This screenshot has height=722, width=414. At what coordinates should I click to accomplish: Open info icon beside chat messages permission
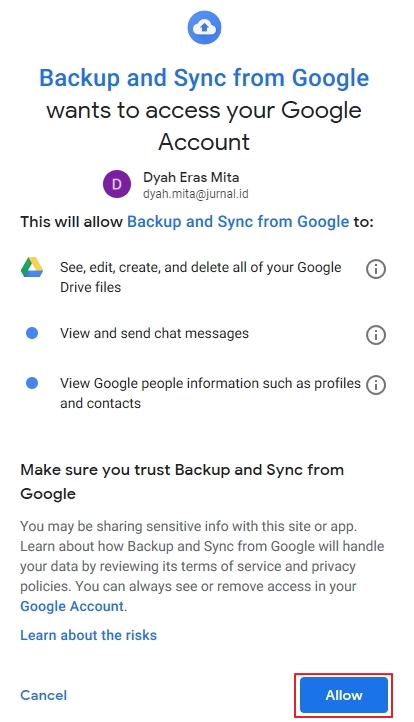pos(376,335)
